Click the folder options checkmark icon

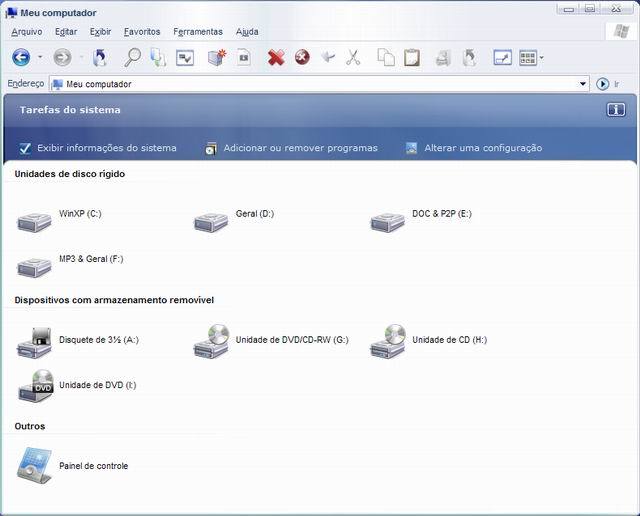(x=185, y=58)
